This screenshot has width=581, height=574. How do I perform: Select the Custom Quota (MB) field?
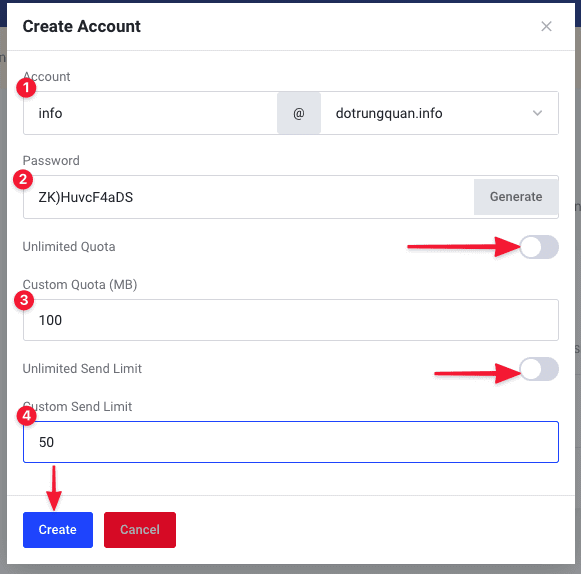291,320
